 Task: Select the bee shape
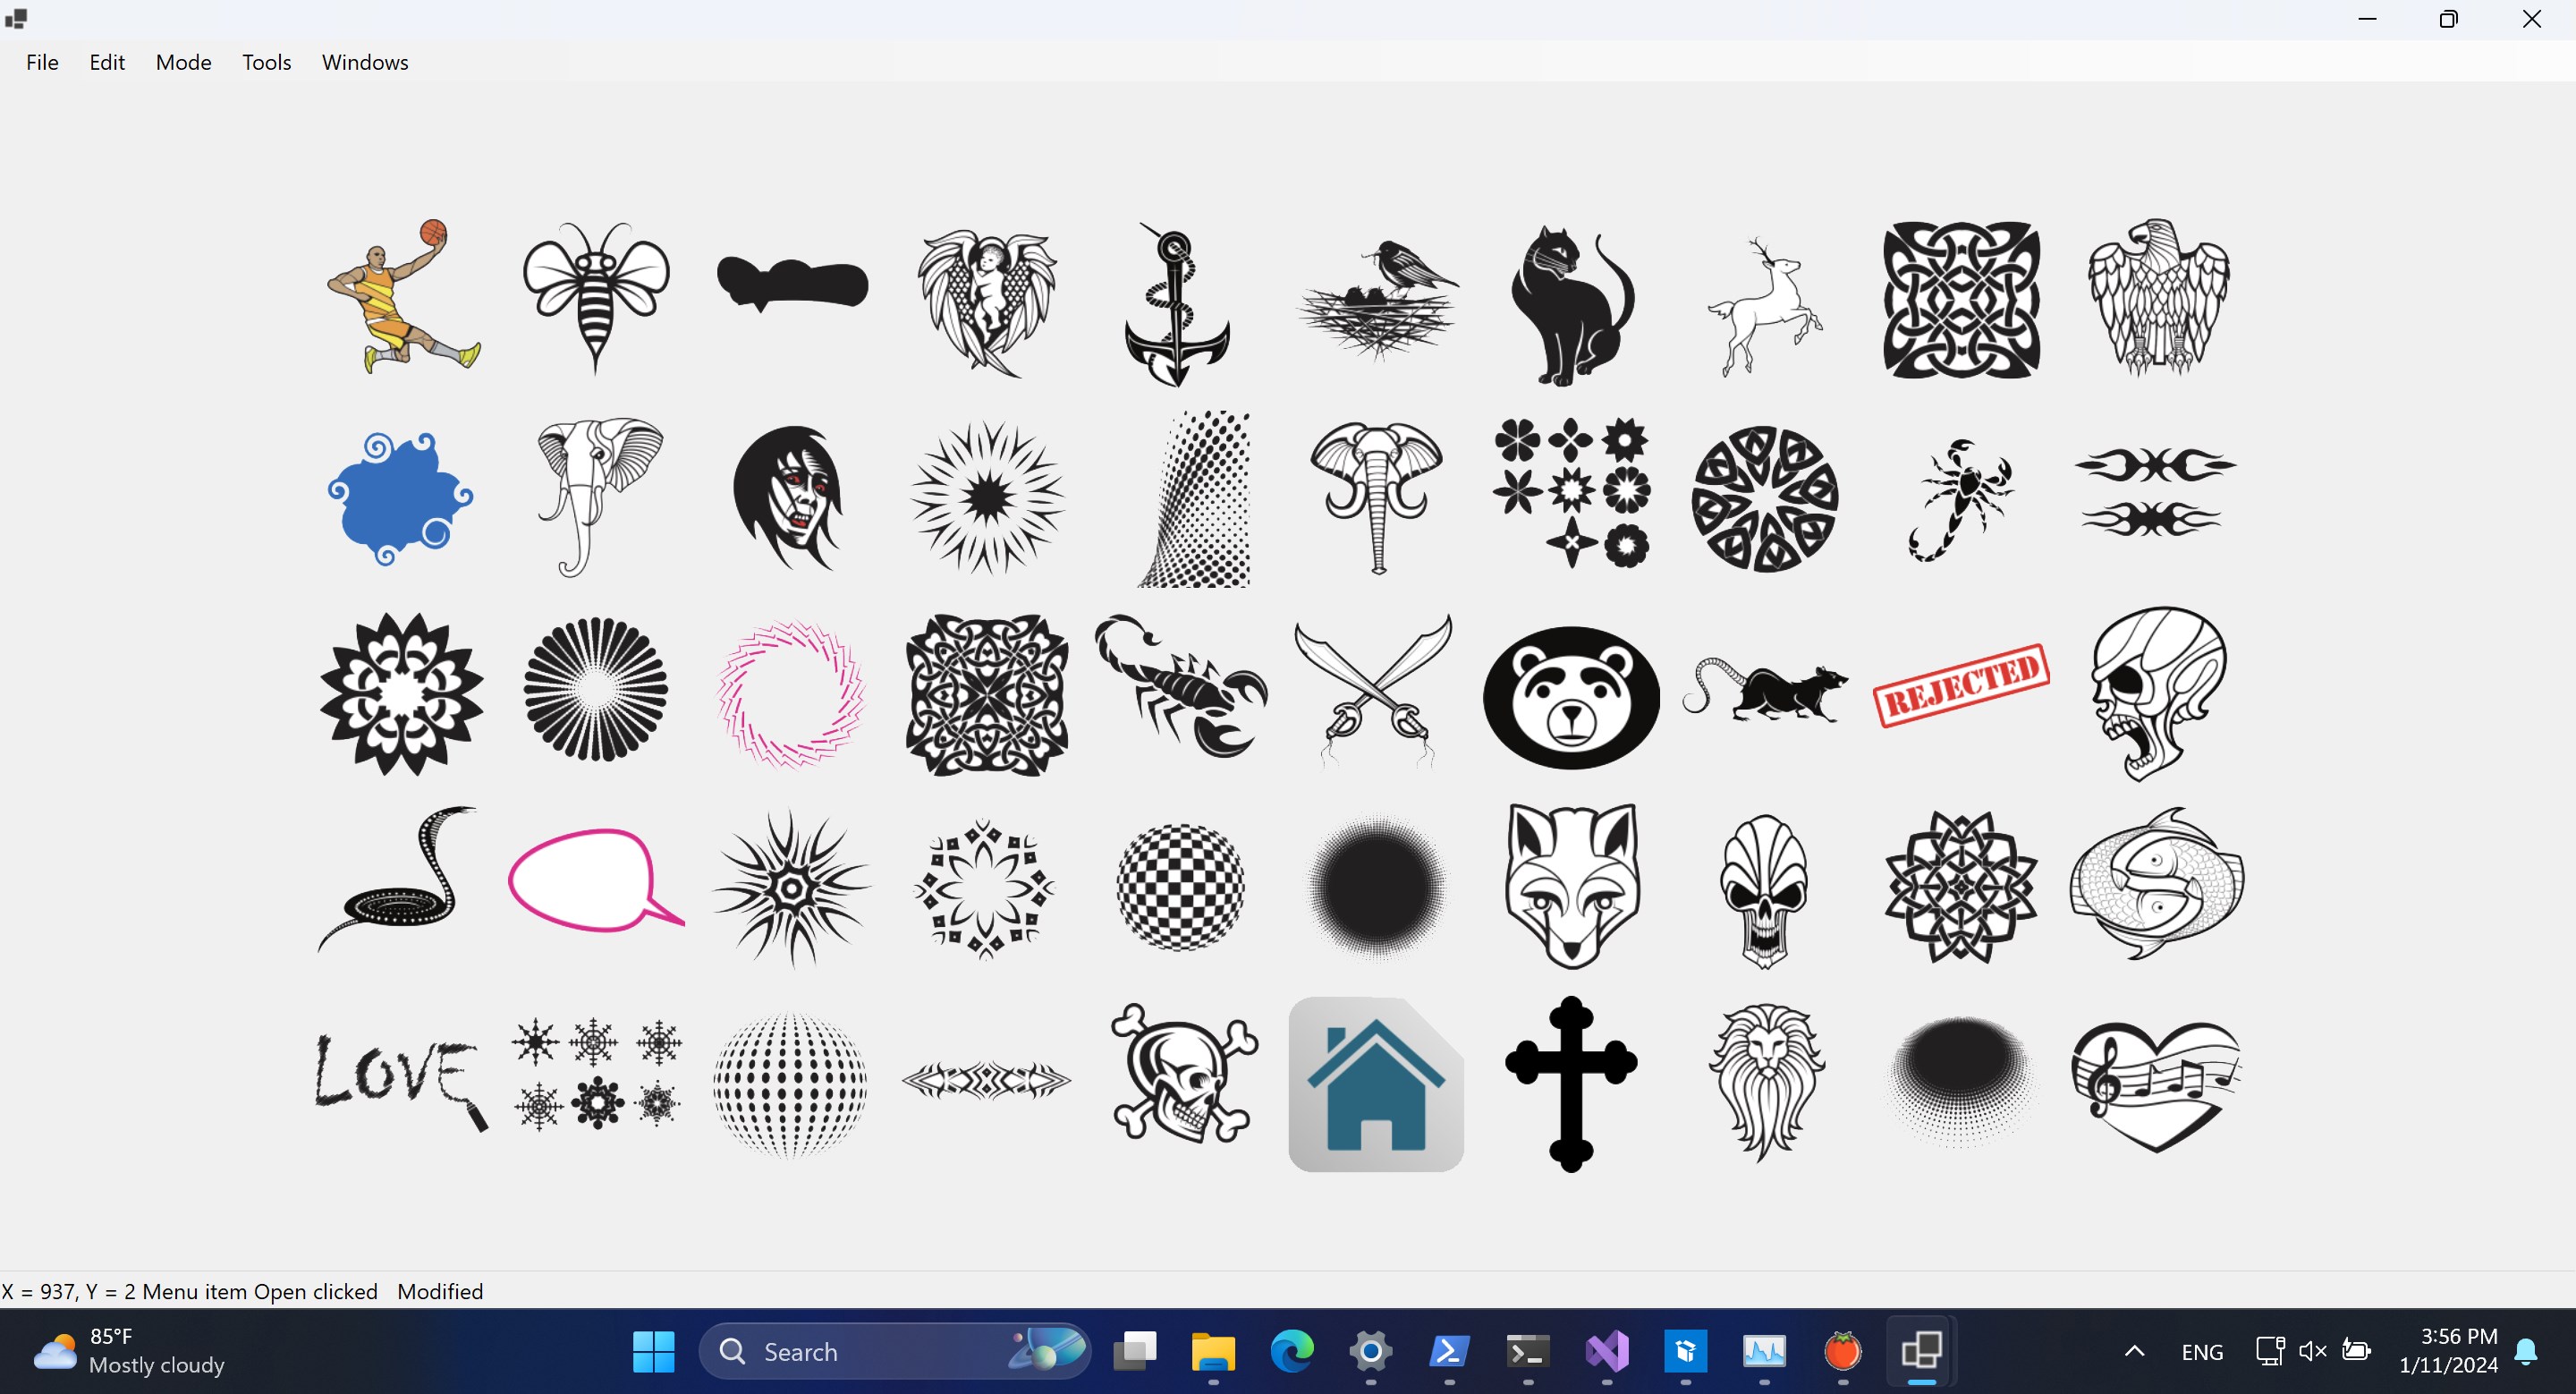tap(594, 297)
